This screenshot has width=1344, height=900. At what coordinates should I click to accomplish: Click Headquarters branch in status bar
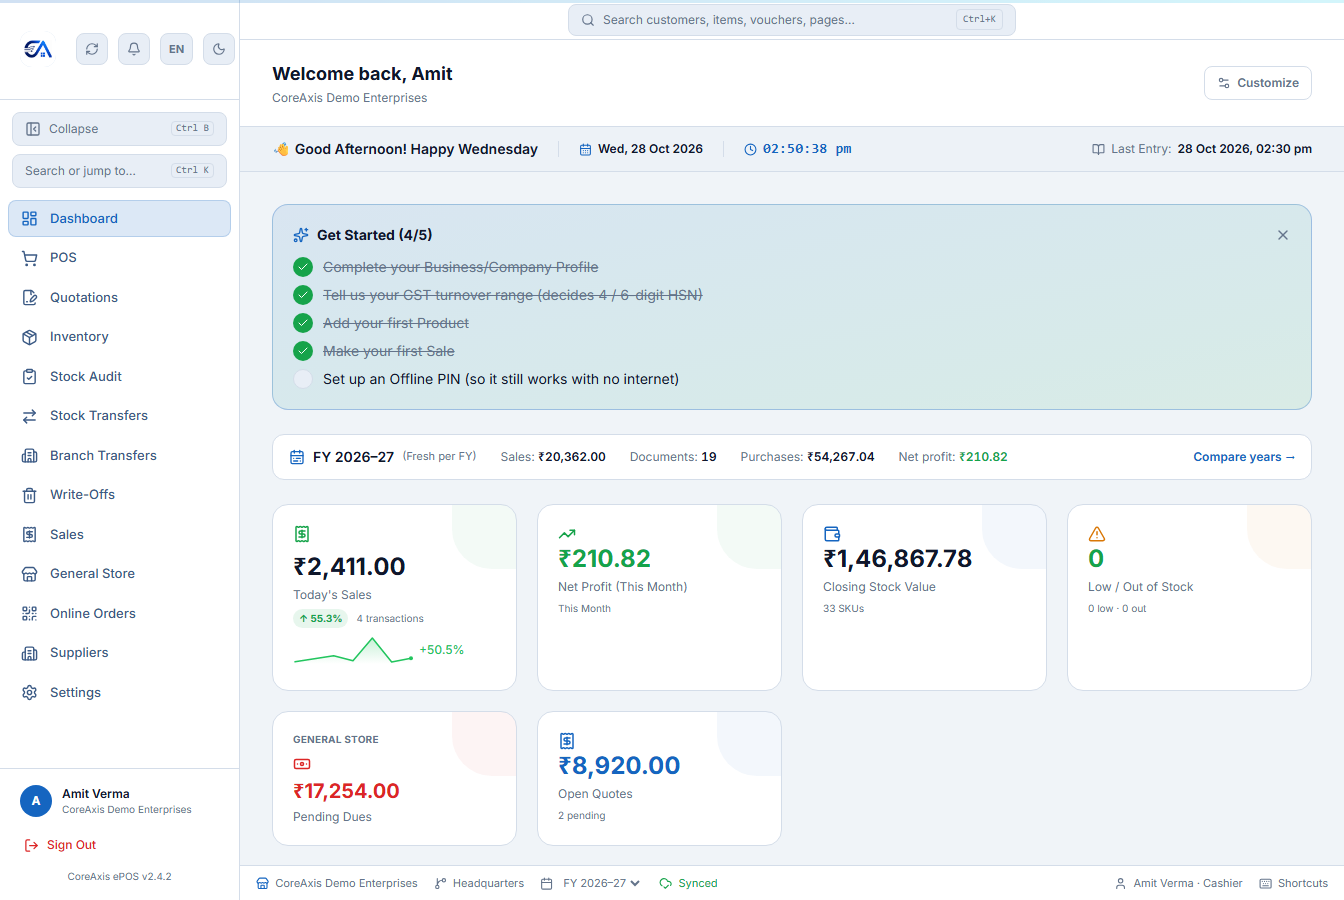pyautogui.click(x=479, y=884)
